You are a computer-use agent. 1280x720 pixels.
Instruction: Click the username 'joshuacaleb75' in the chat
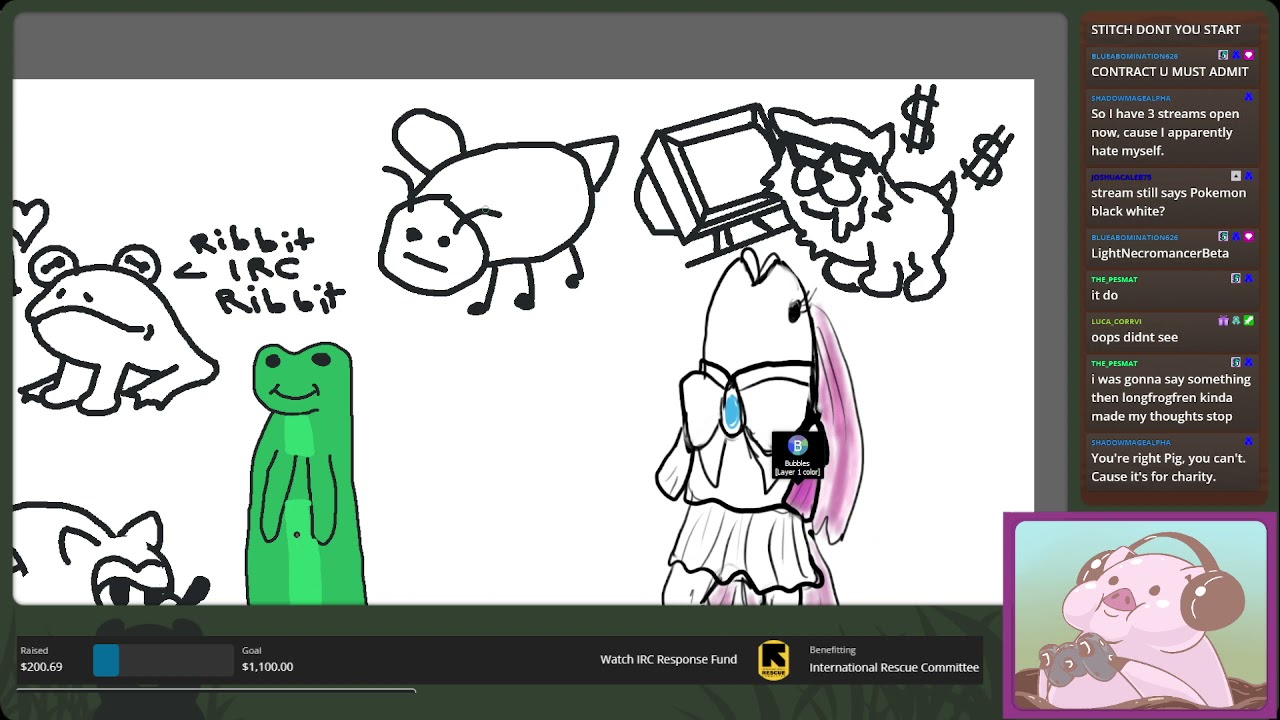[x=1121, y=177]
